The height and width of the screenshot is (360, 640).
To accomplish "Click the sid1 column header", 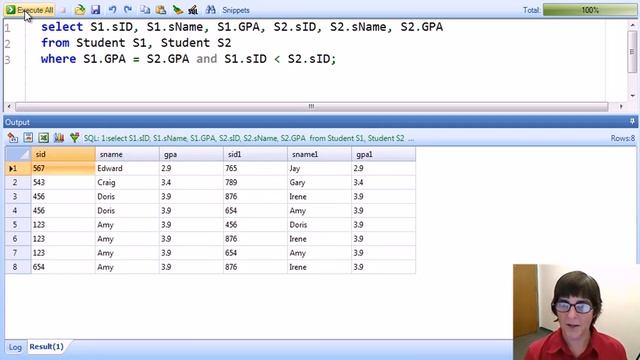I will pyautogui.click(x=255, y=154).
